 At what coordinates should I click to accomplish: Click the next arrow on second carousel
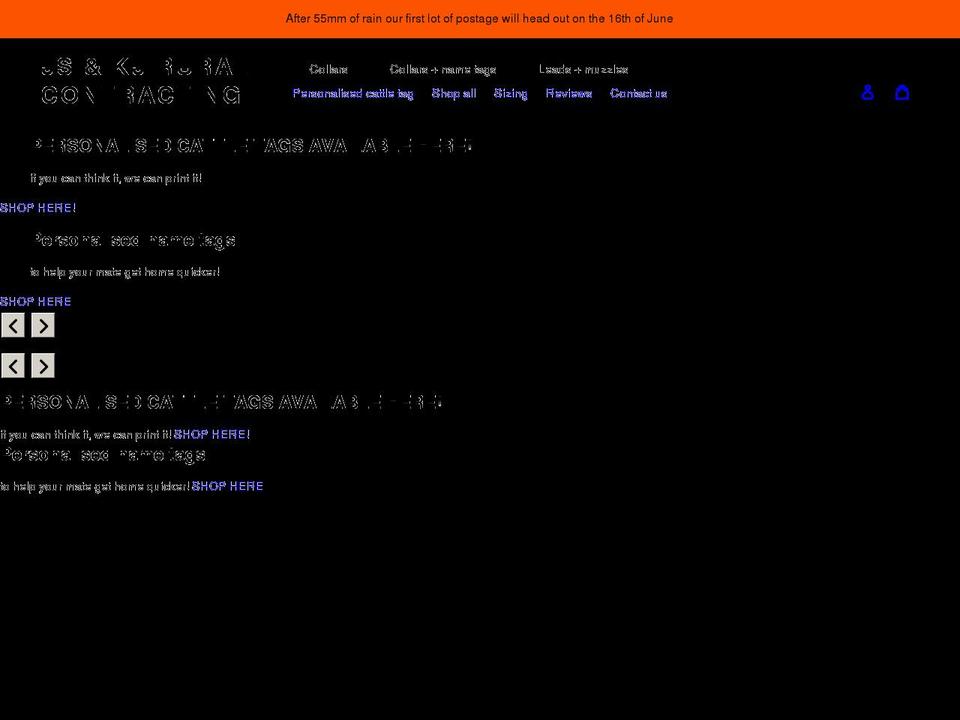(x=42, y=365)
